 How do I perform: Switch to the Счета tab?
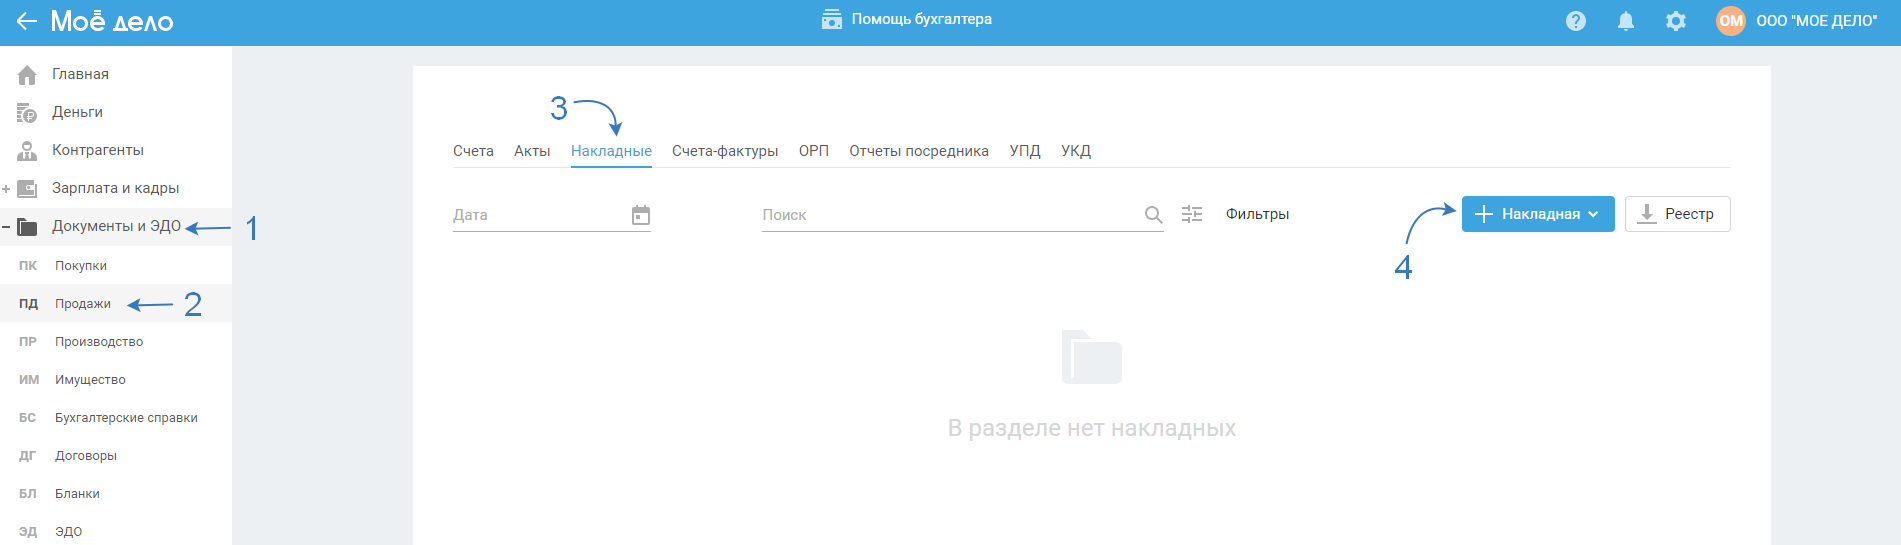(x=473, y=151)
